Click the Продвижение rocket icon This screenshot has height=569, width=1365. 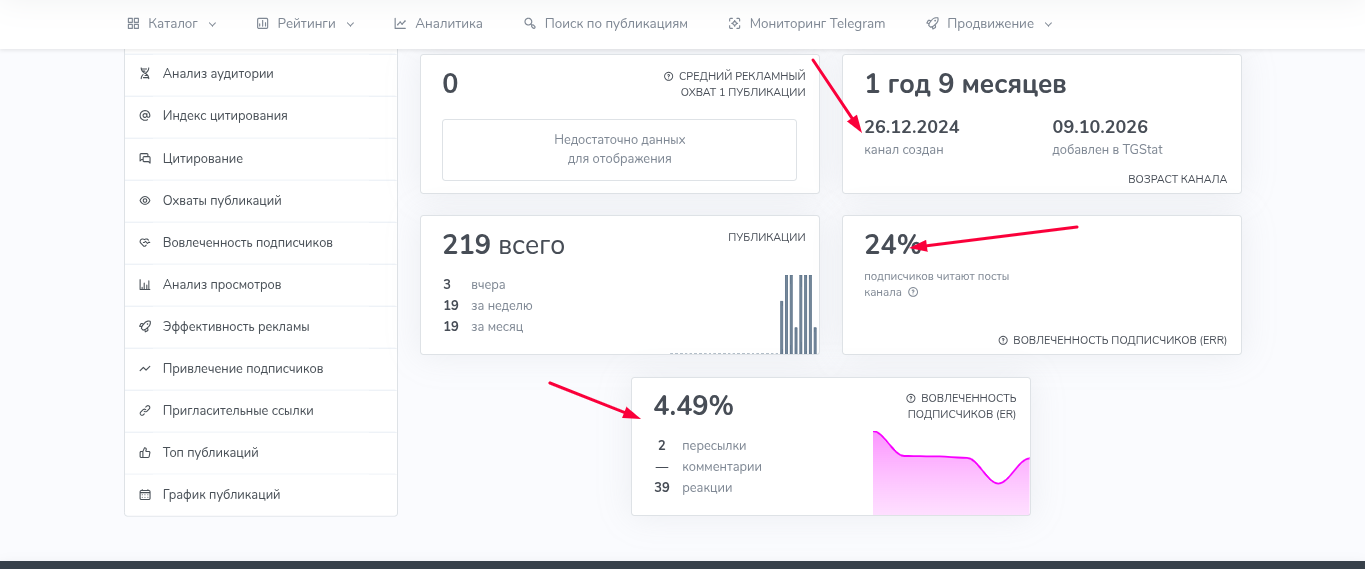click(x=932, y=24)
